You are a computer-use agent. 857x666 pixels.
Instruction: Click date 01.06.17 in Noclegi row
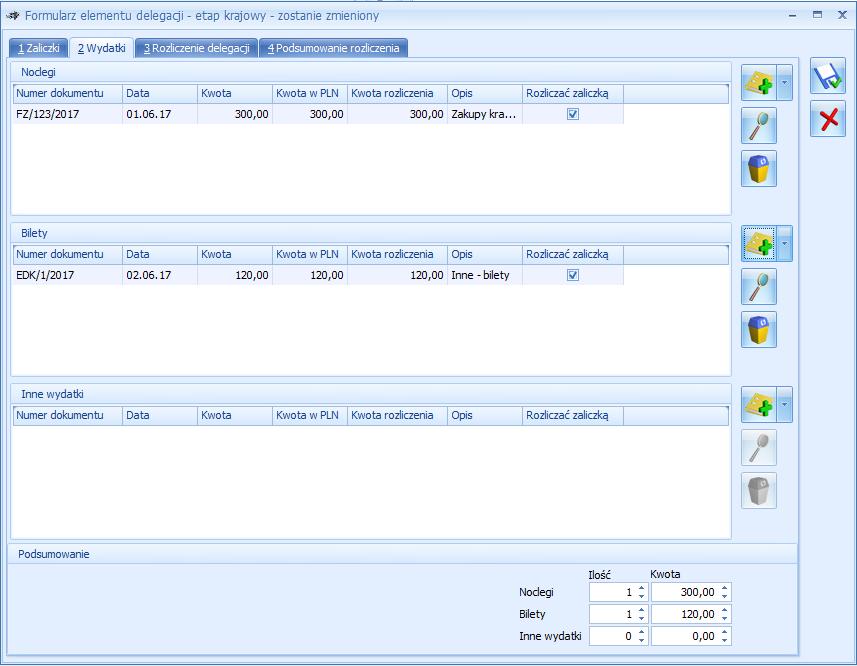click(x=160, y=114)
